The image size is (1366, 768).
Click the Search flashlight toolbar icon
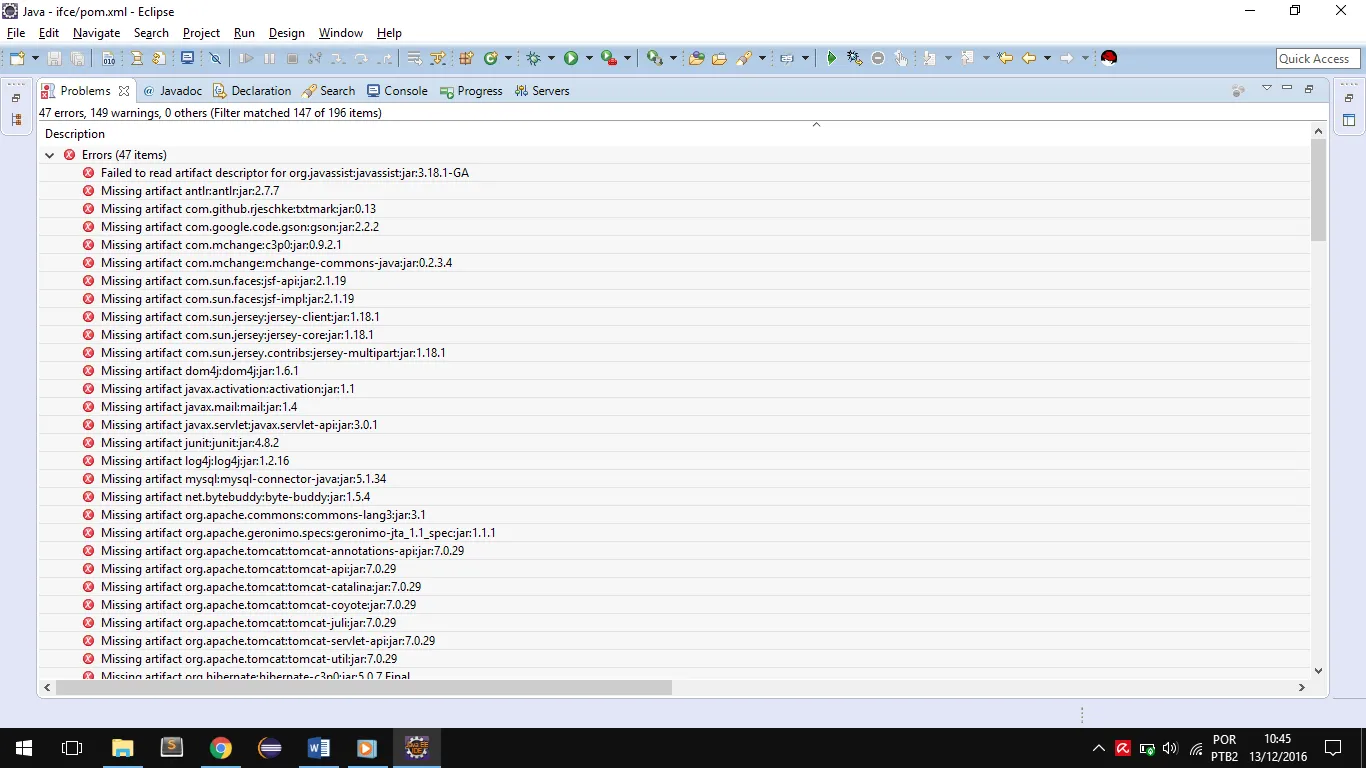[x=743, y=58]
